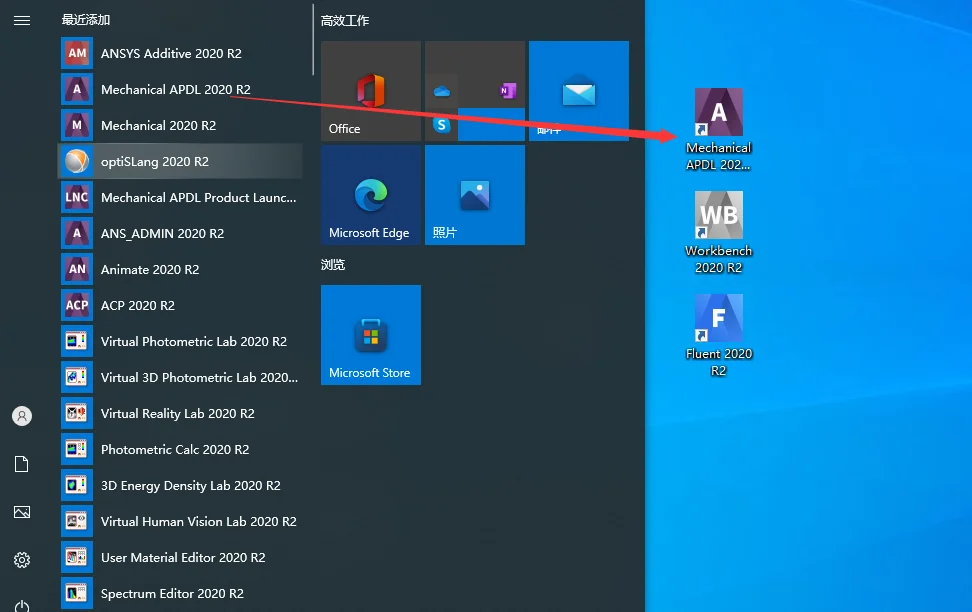
Task: Expand the Start menu hamburger navigation
Action: tap(22, 20)
